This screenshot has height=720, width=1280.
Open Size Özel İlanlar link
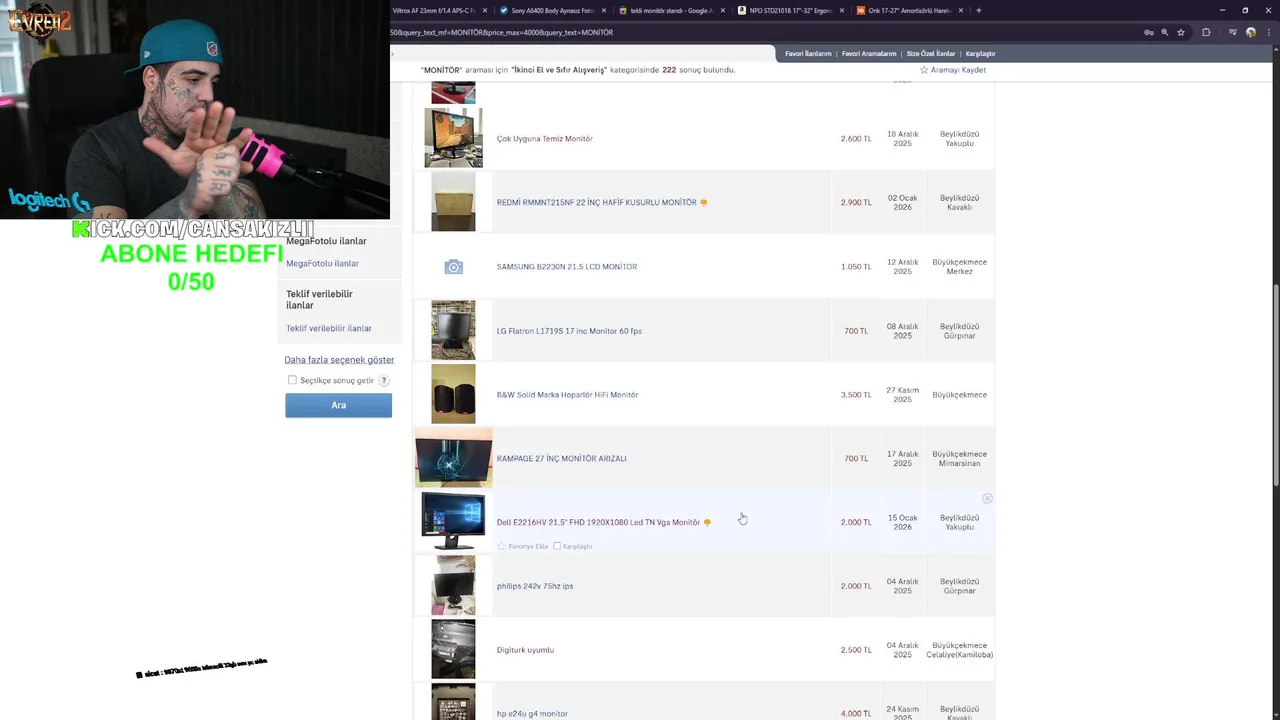[x=931, y=53]
